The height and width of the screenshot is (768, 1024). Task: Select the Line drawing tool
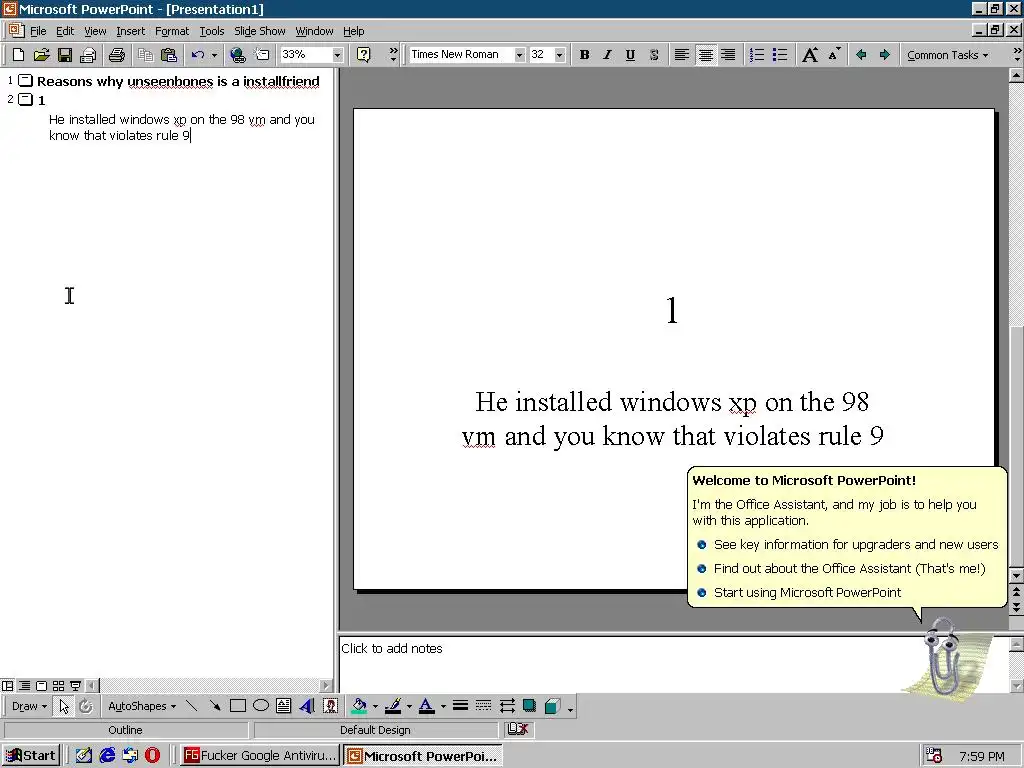(191, 706)
